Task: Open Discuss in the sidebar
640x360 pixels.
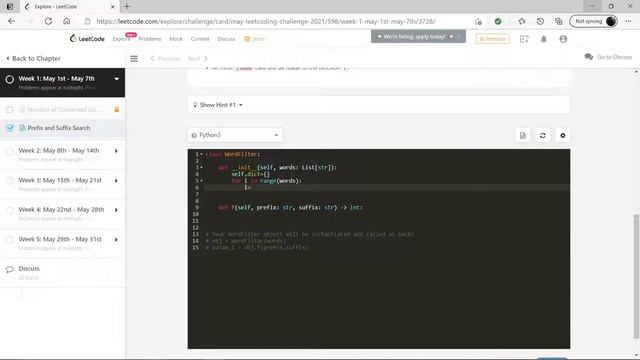Action: [x=29, y=269]
